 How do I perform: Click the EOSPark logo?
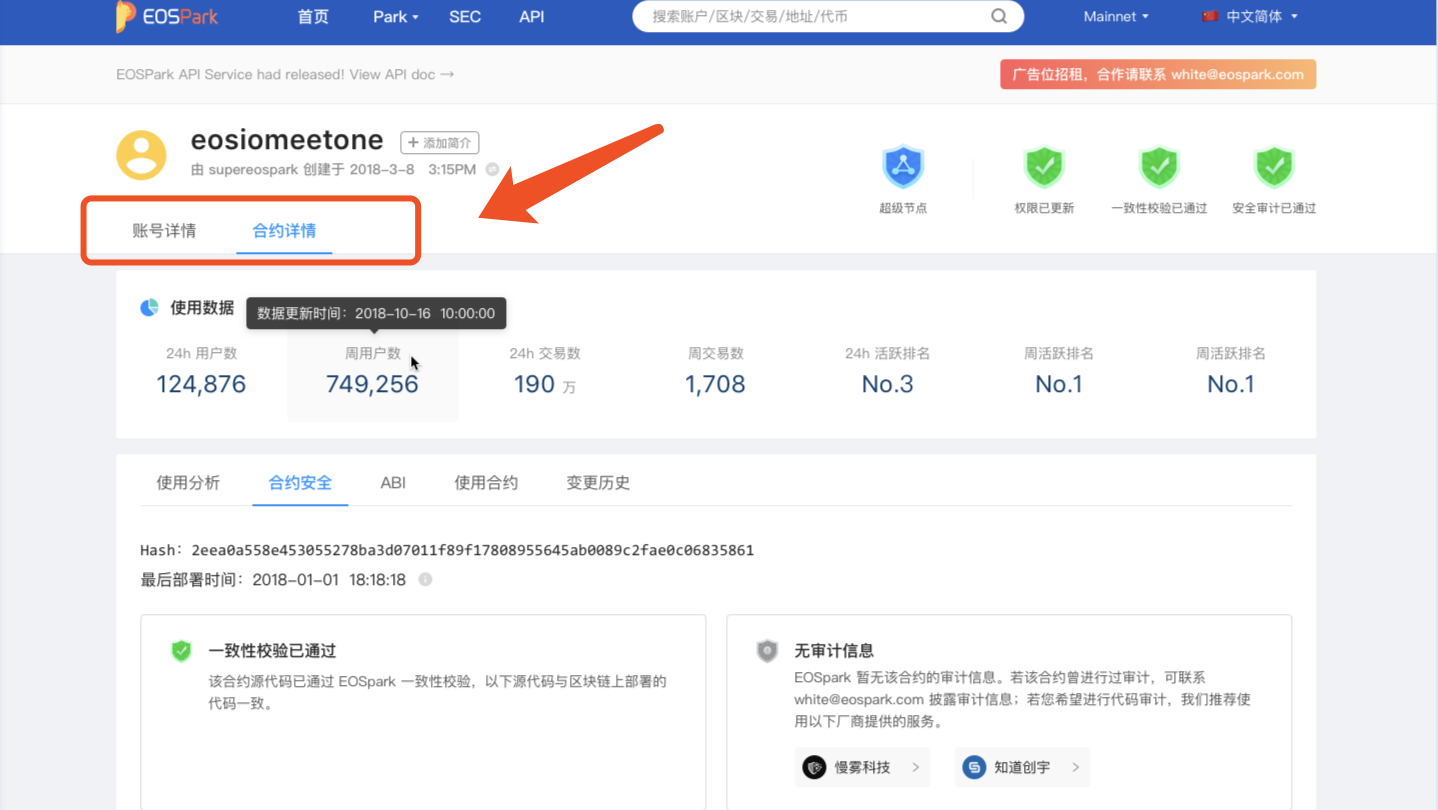pos(167,16)
